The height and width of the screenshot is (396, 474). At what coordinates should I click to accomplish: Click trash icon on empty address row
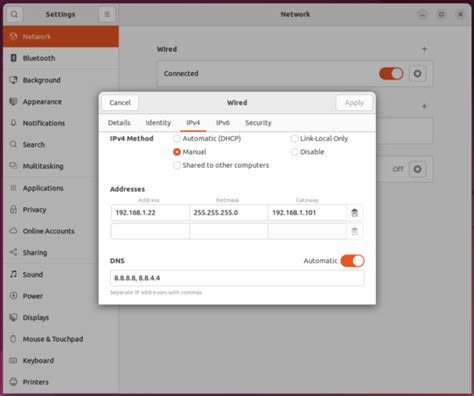355,231
